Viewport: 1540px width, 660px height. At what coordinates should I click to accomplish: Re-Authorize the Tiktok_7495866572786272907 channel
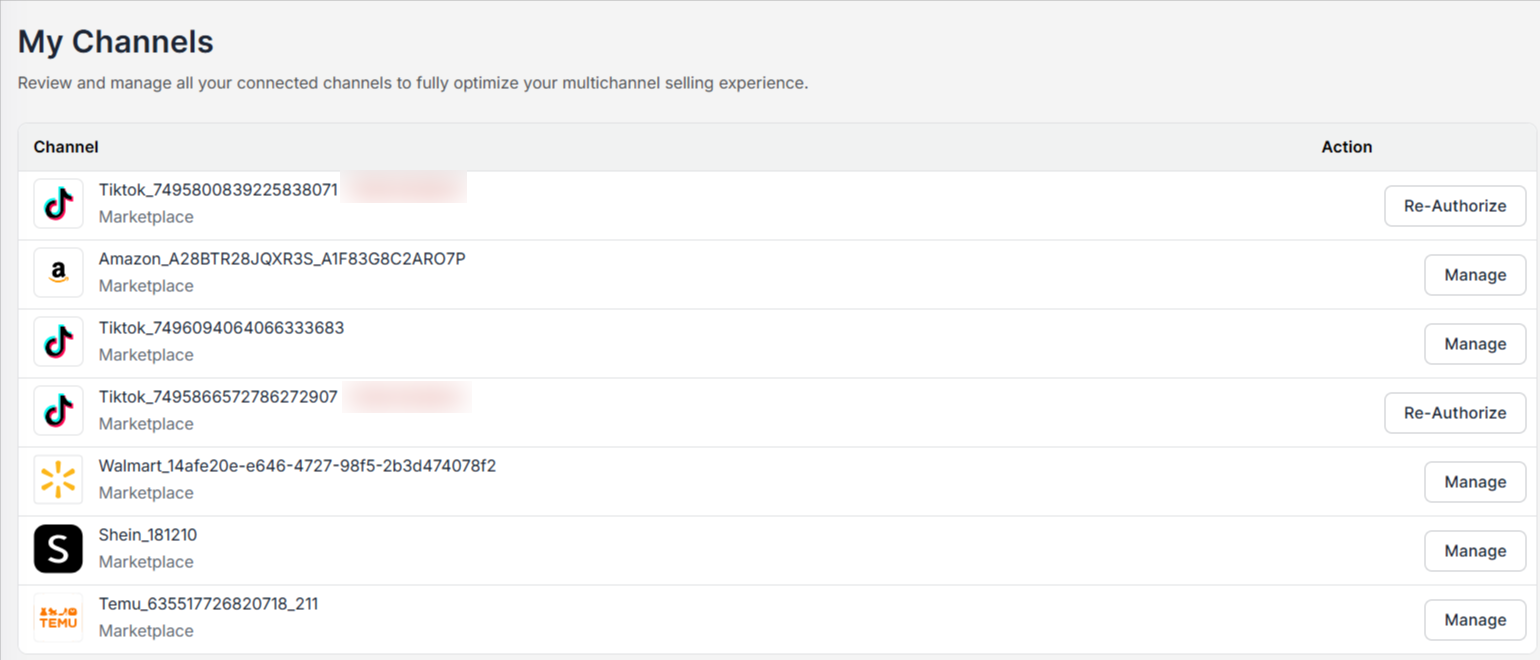(x=1455, y=413)
